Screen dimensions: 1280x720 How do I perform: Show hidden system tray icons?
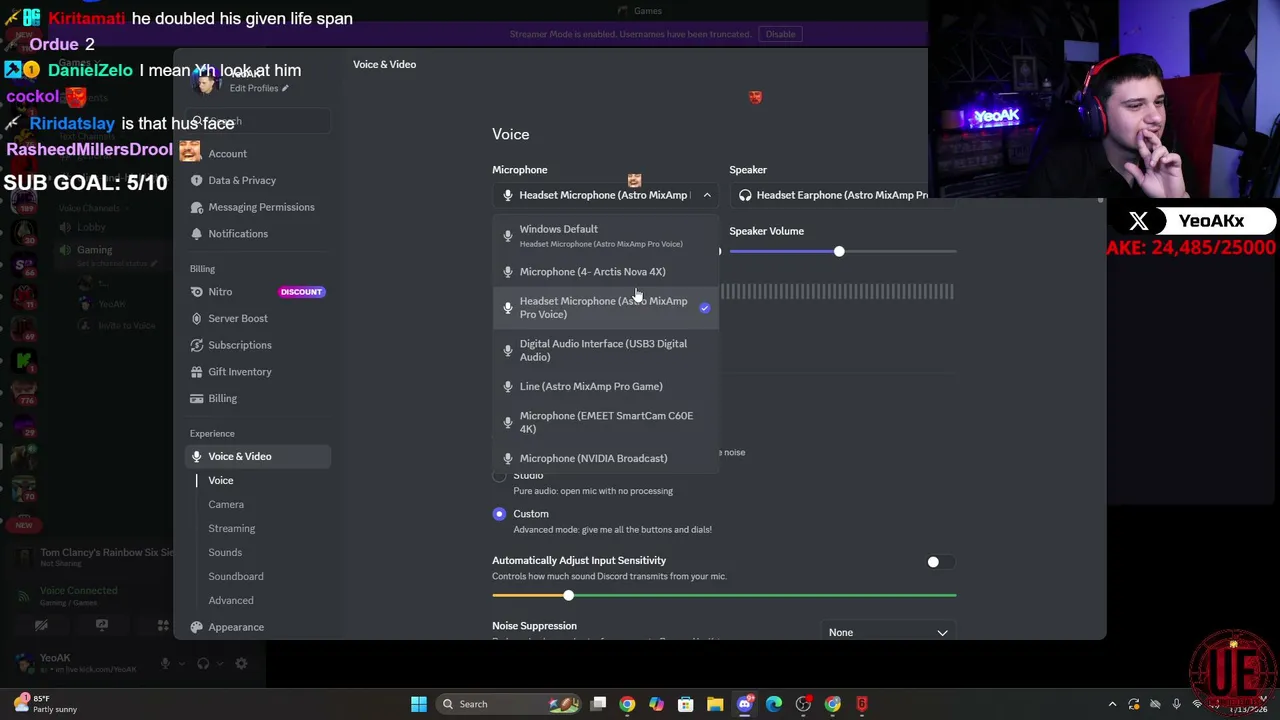coord(1112,704)
